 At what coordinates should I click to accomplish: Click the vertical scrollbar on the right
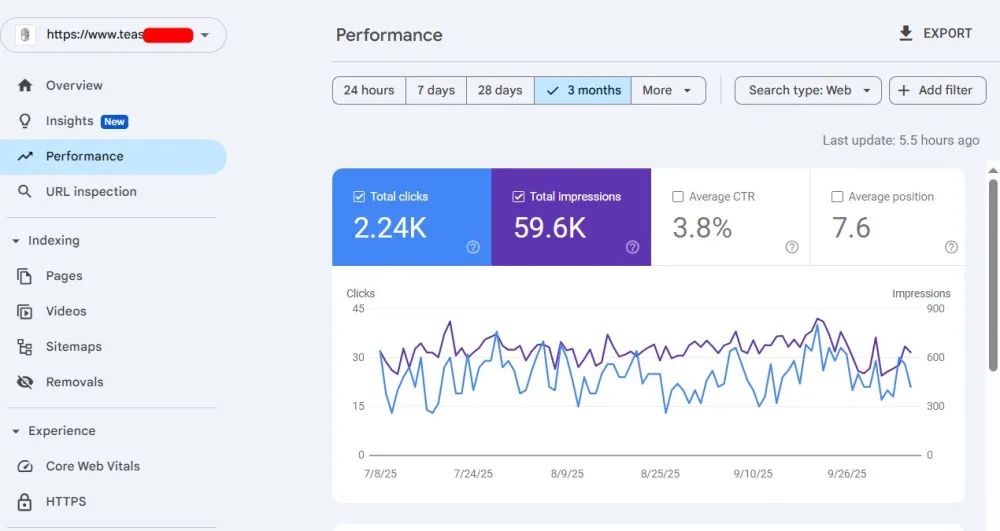tap(993, 300)
